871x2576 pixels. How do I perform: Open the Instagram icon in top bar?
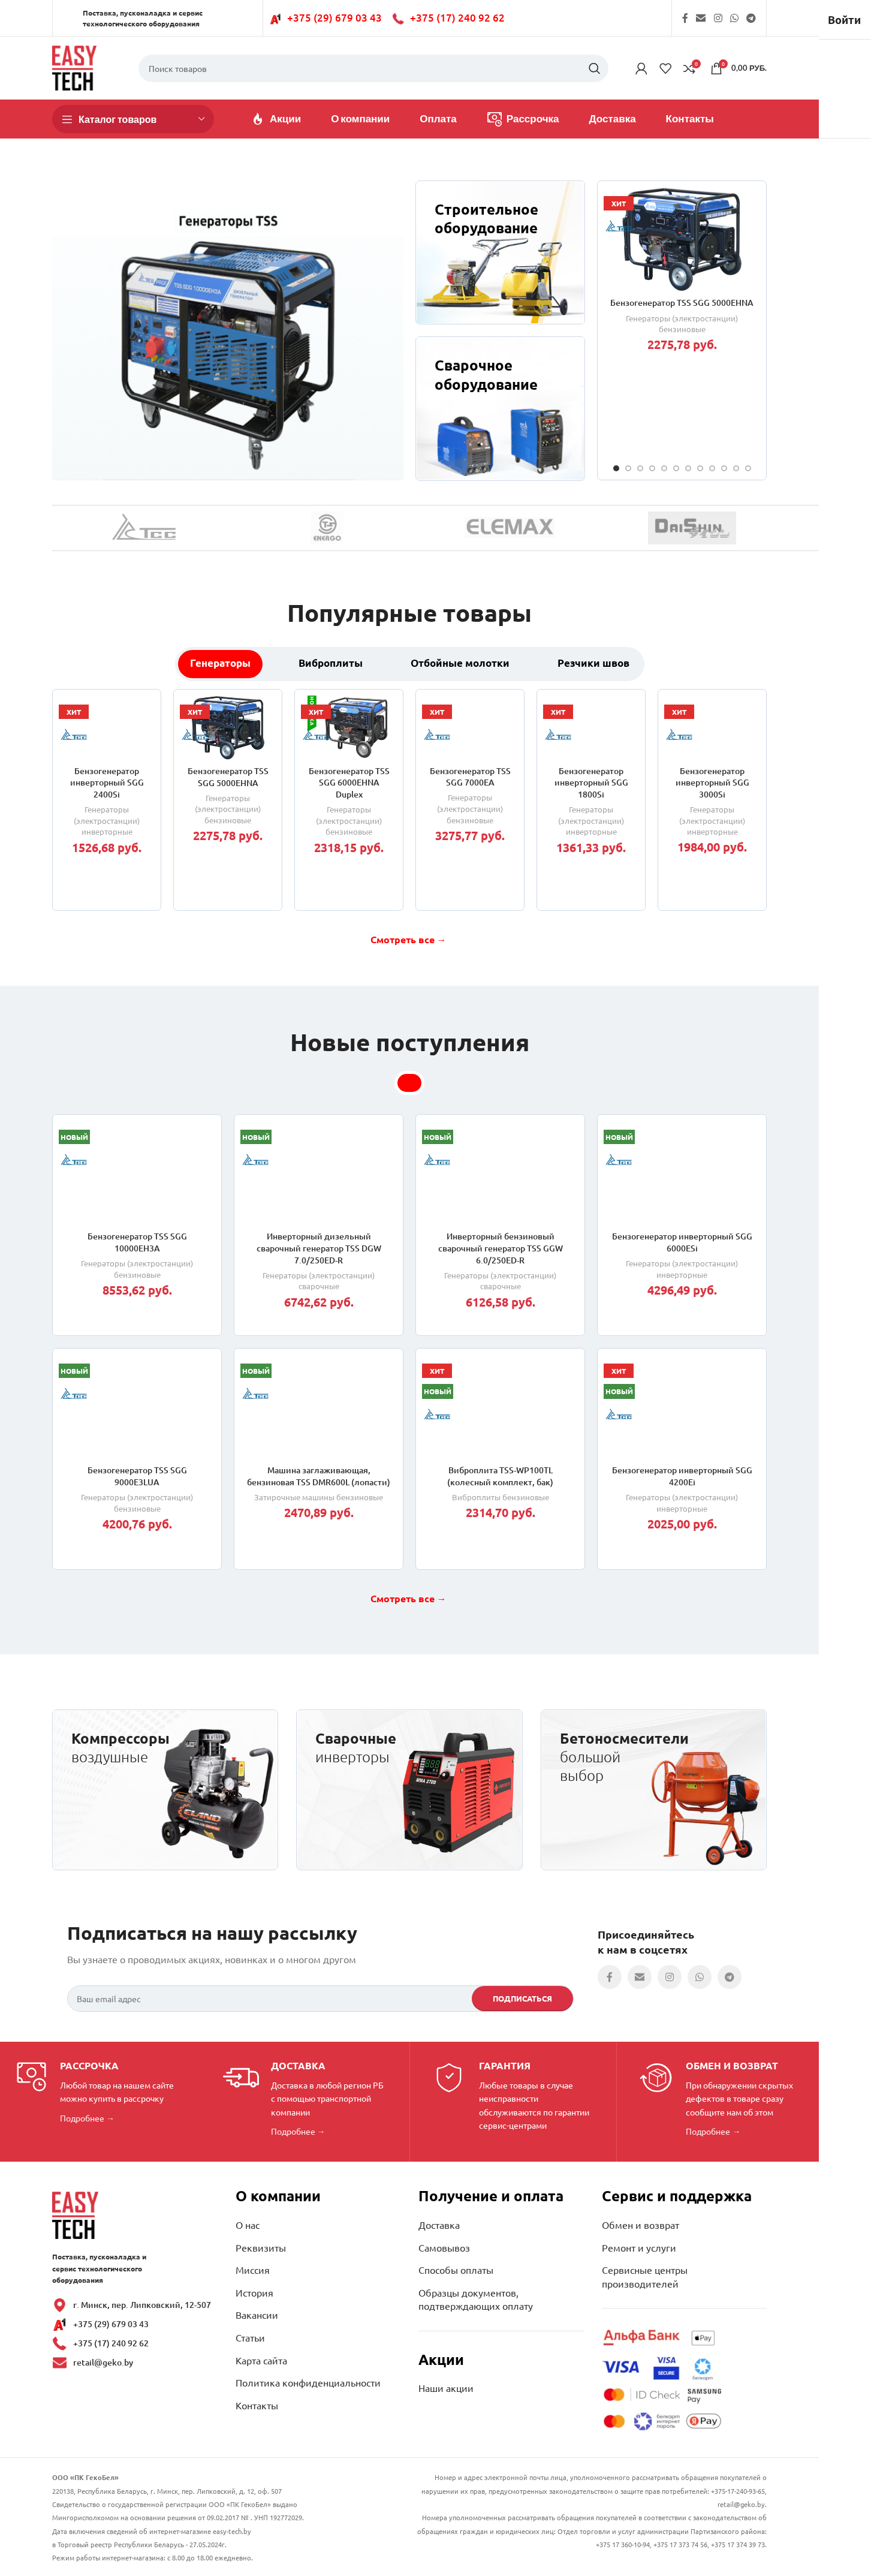(x=718, y=18)
